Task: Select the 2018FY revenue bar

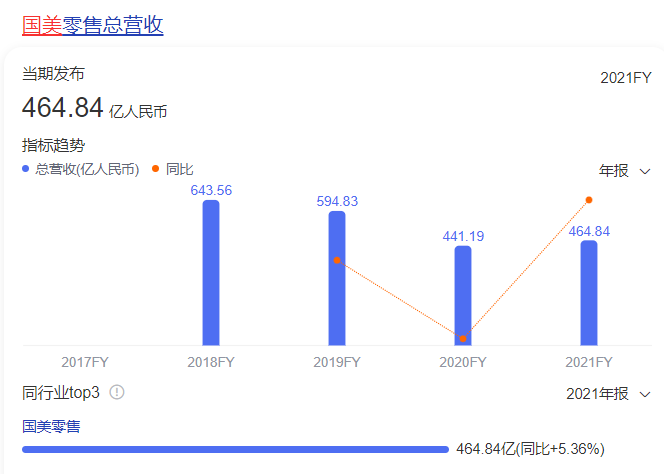Action: point(211,273)
